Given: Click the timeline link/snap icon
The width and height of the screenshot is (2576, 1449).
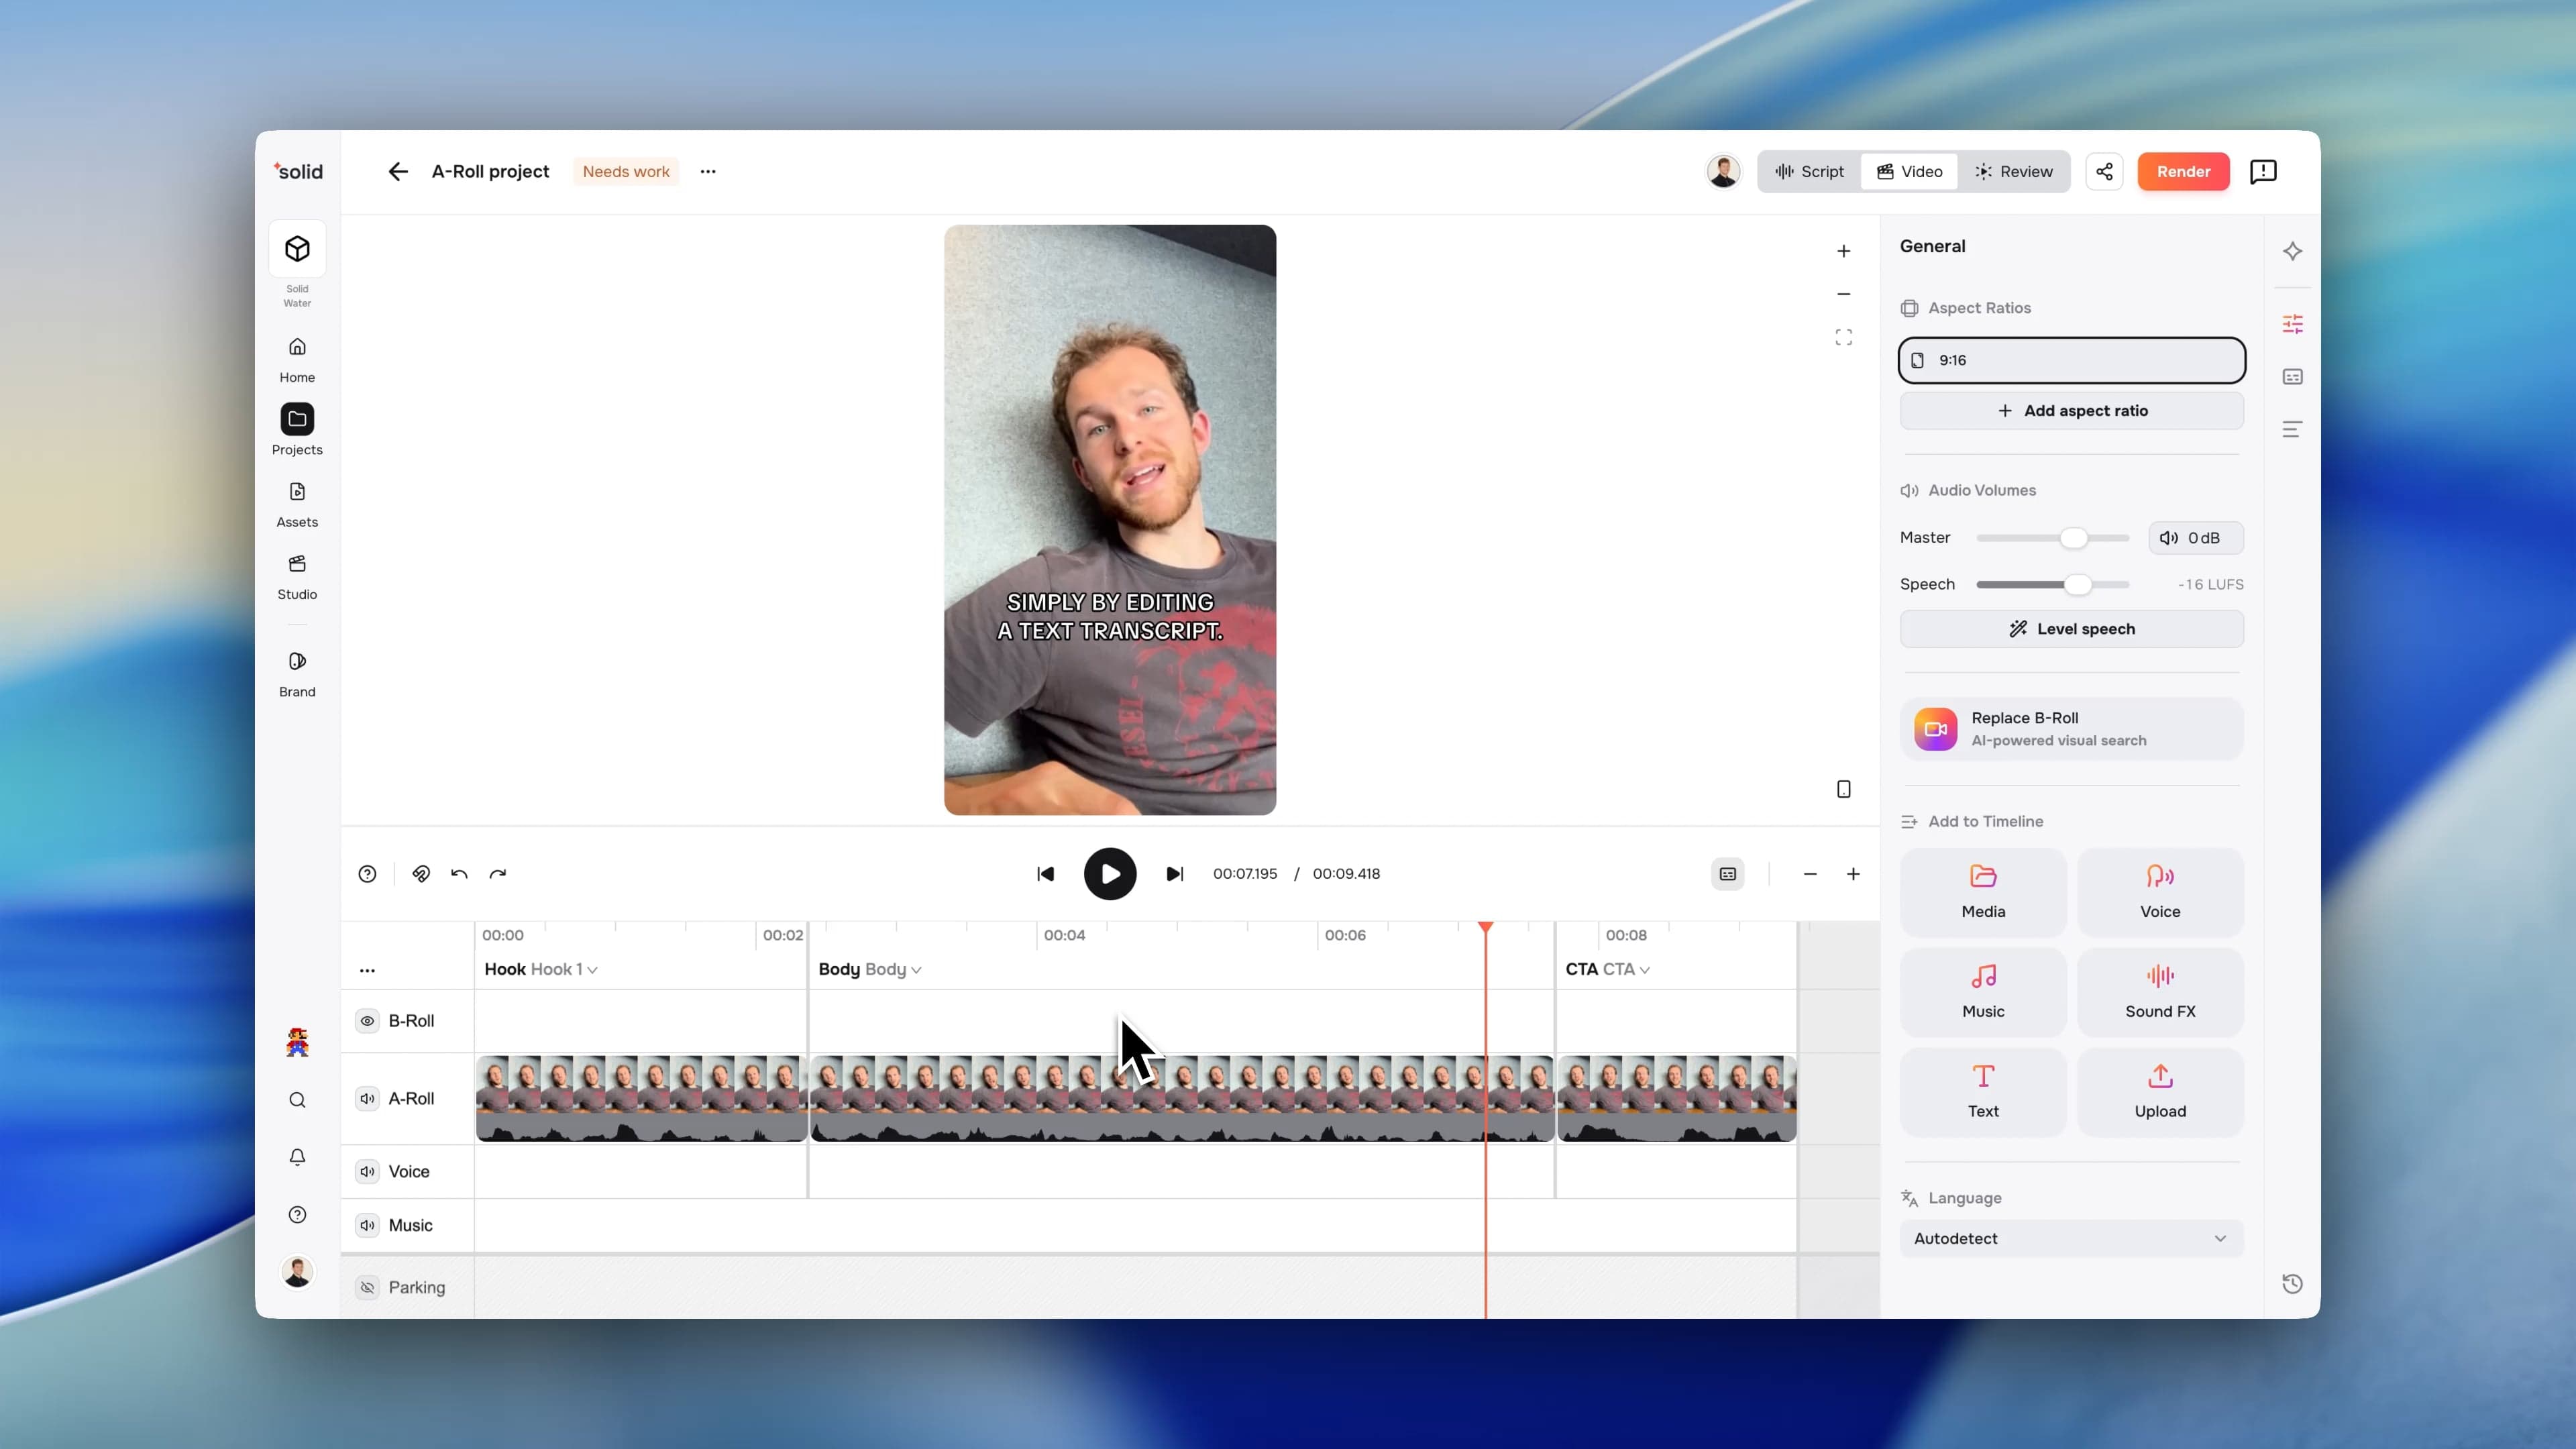Looking at the screenshot, I should click(421, 874).
